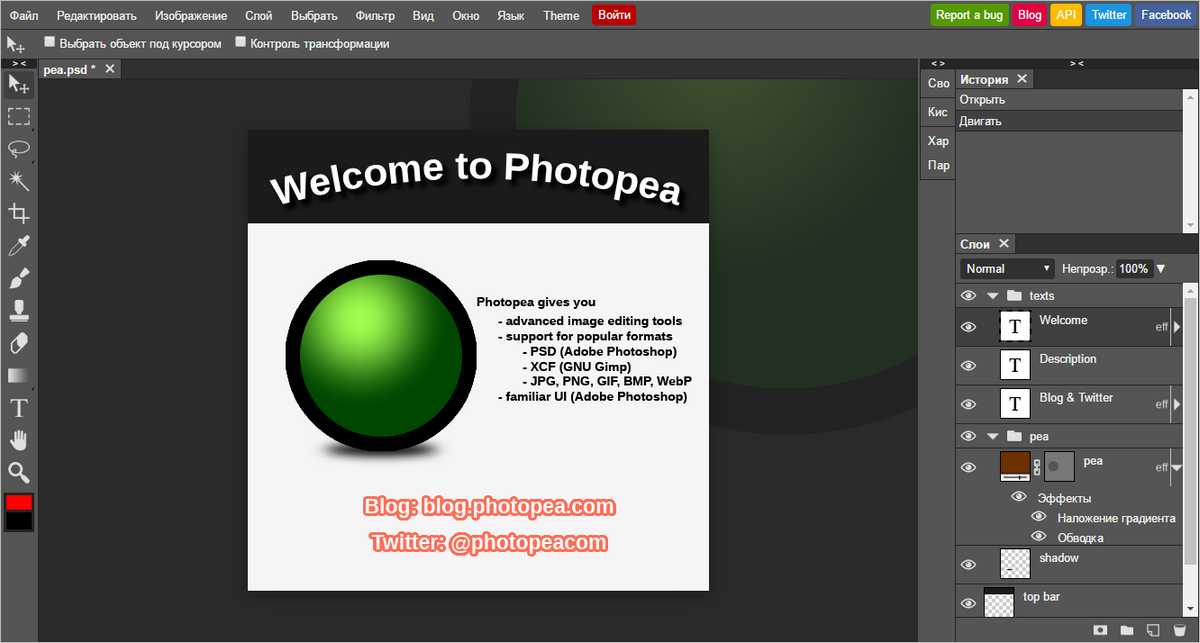Open the Blog link button
The width and height of the screenshot is (1200, 643).
1030,15
